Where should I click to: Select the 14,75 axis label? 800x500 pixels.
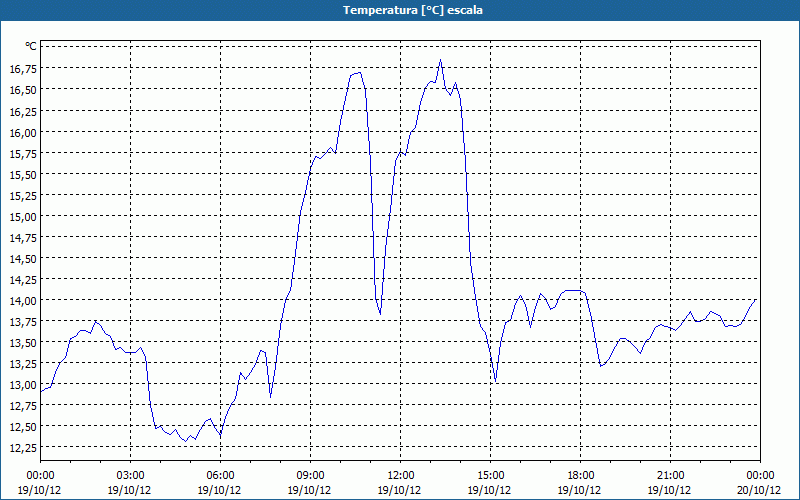tap(23, 237)
